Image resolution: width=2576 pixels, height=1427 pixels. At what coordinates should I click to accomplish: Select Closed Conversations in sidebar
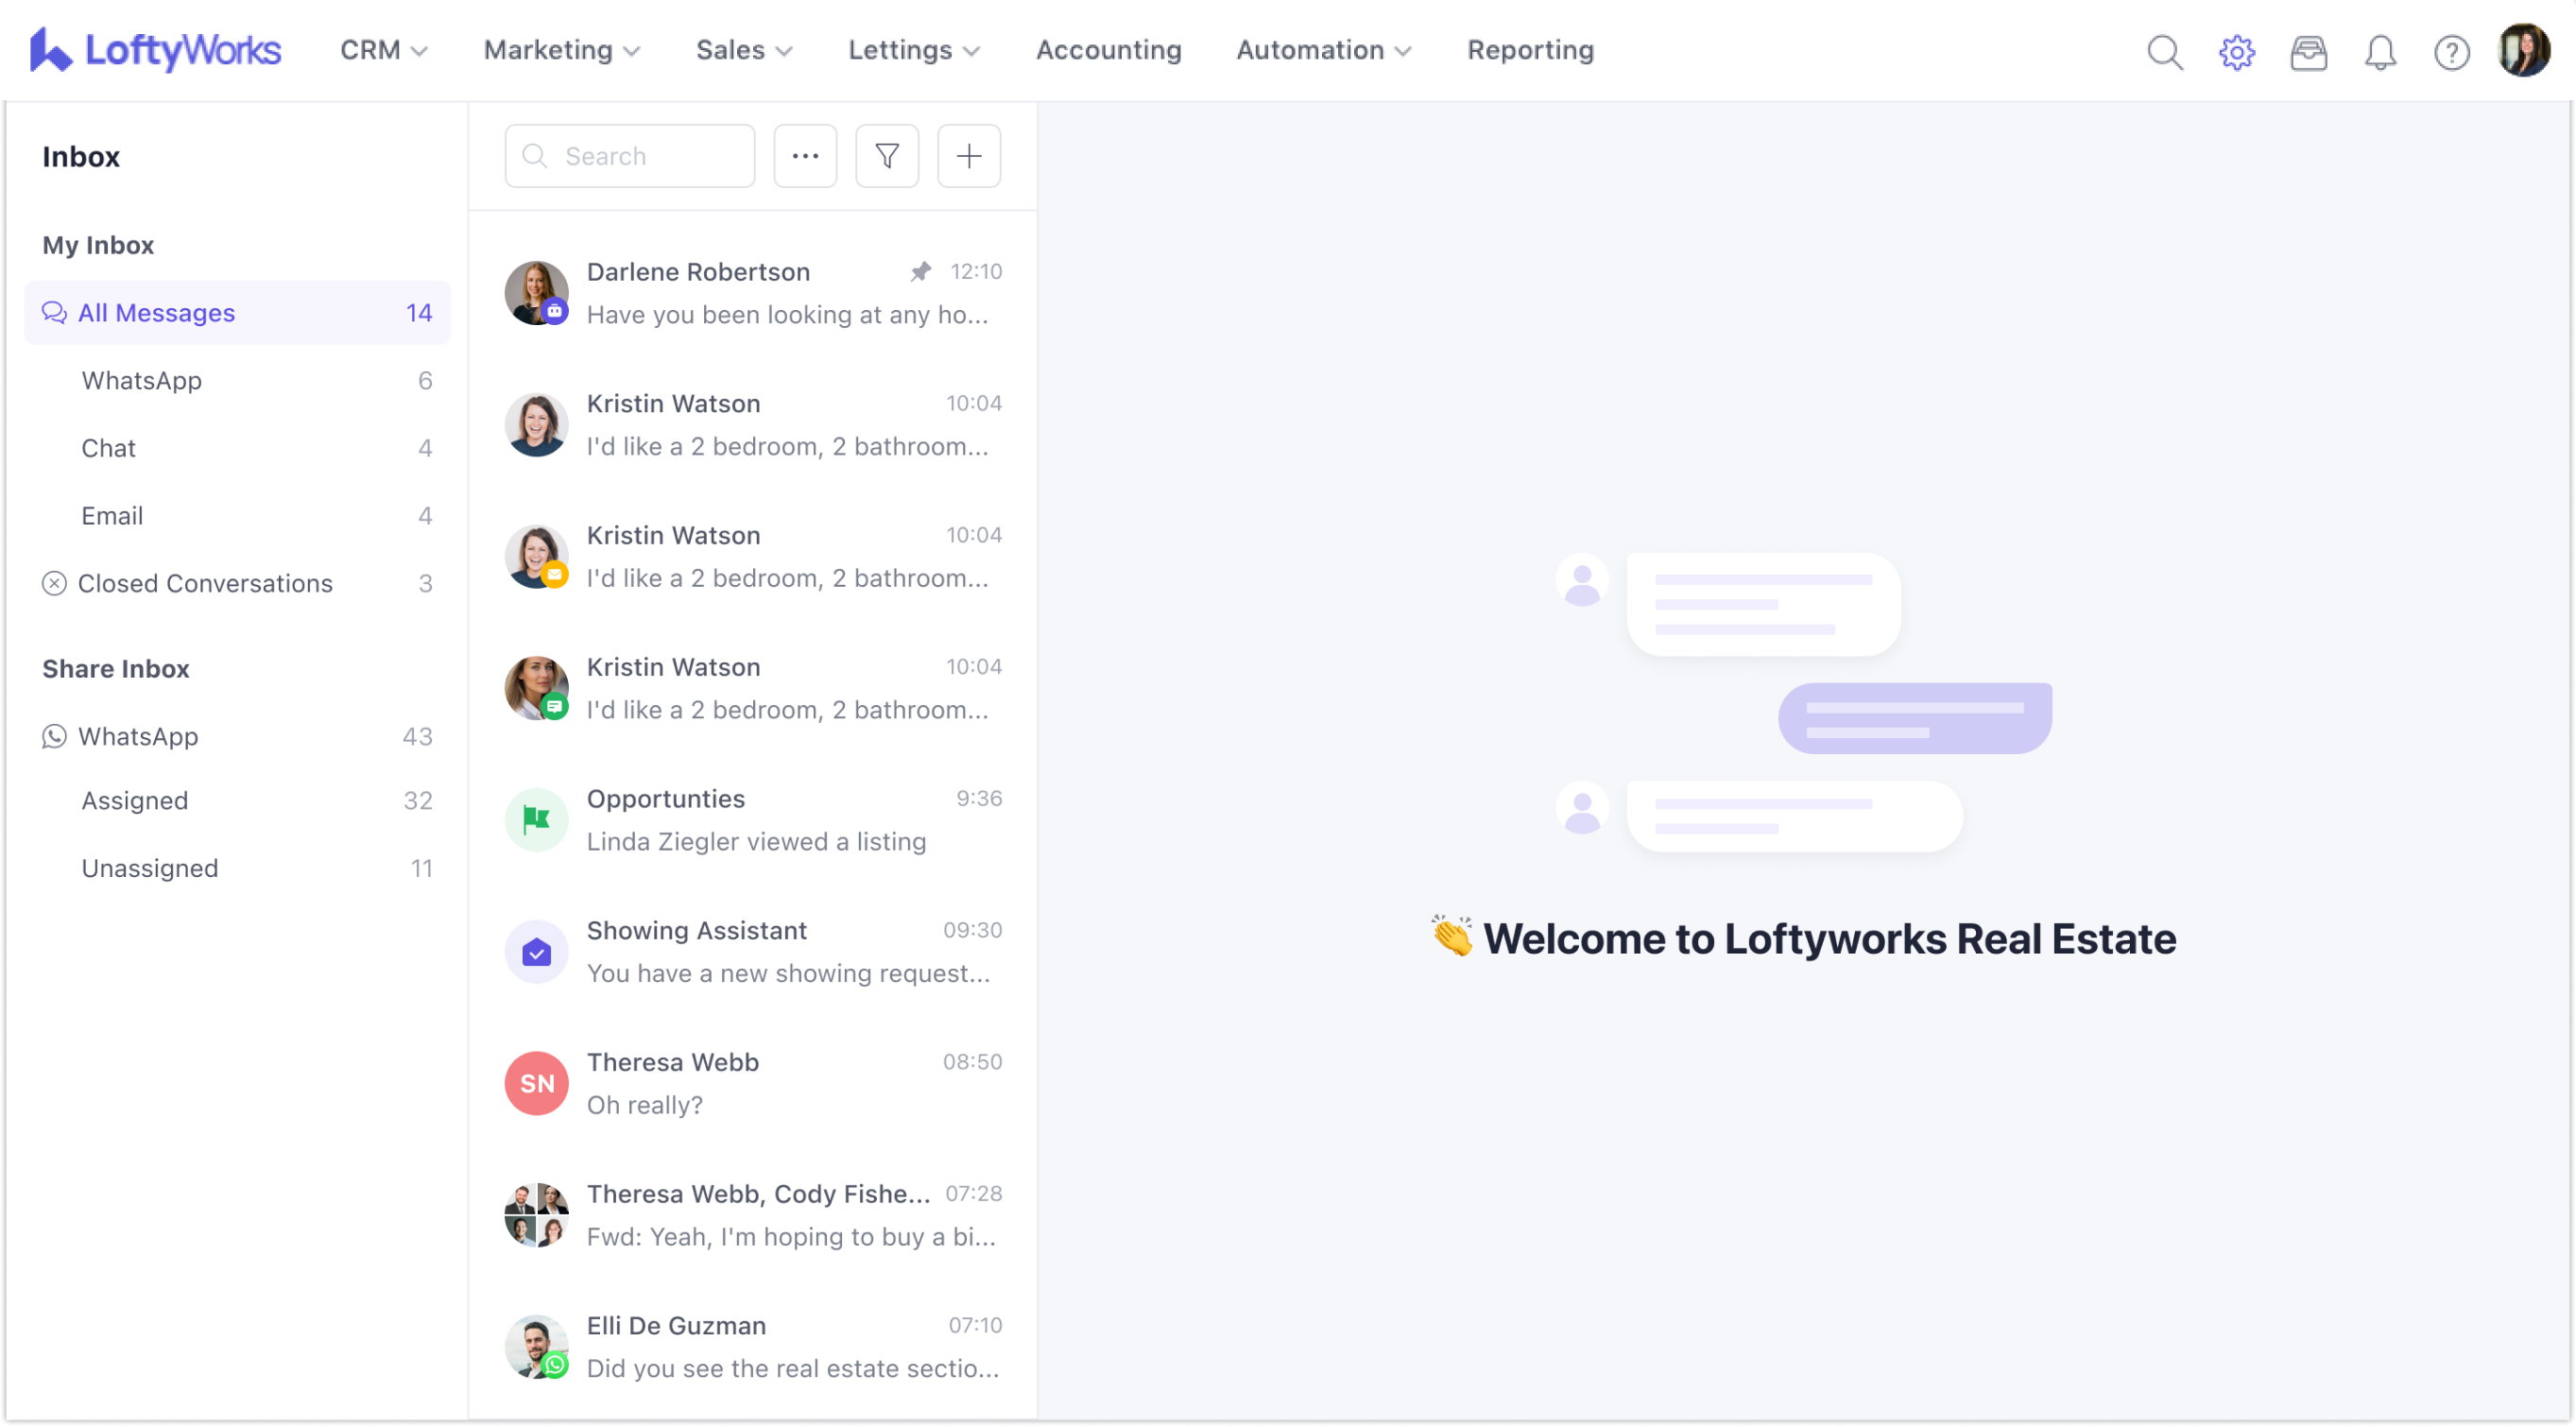(205, 583)
